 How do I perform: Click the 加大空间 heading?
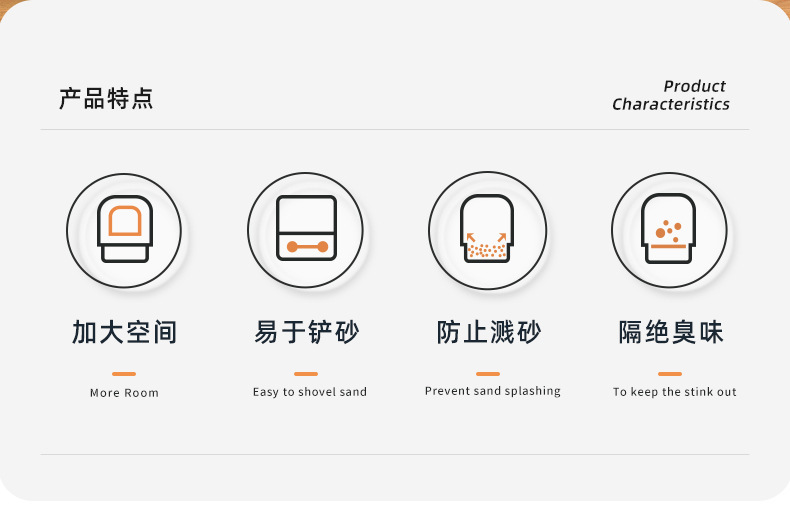[124, 333]
